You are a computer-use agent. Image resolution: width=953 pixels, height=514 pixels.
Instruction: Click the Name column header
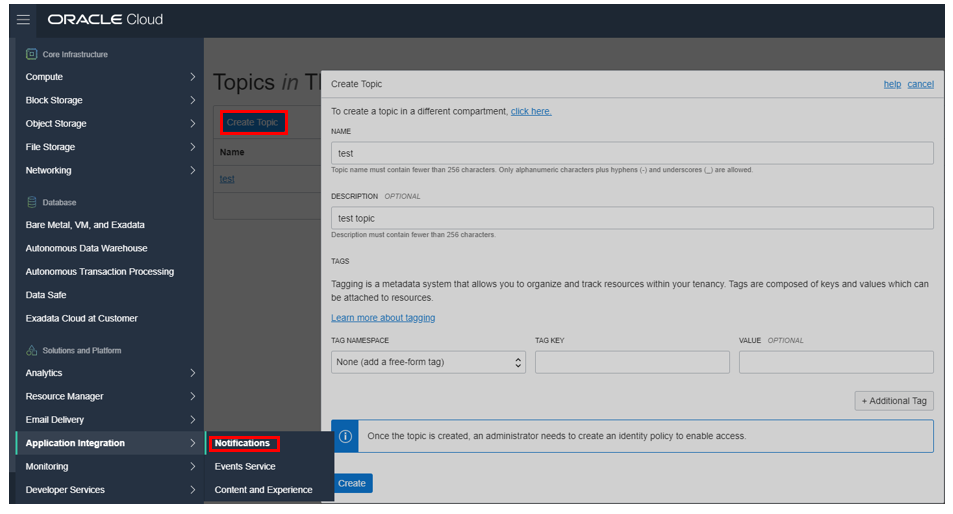(x=232, y=152)
